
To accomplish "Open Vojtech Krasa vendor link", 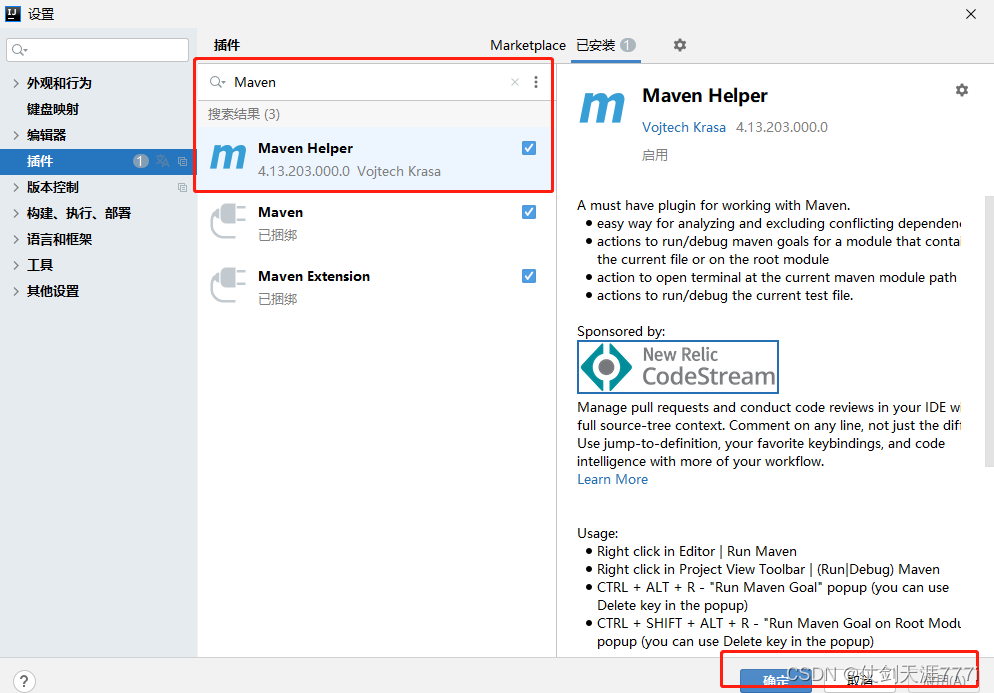I will [683, 127].
